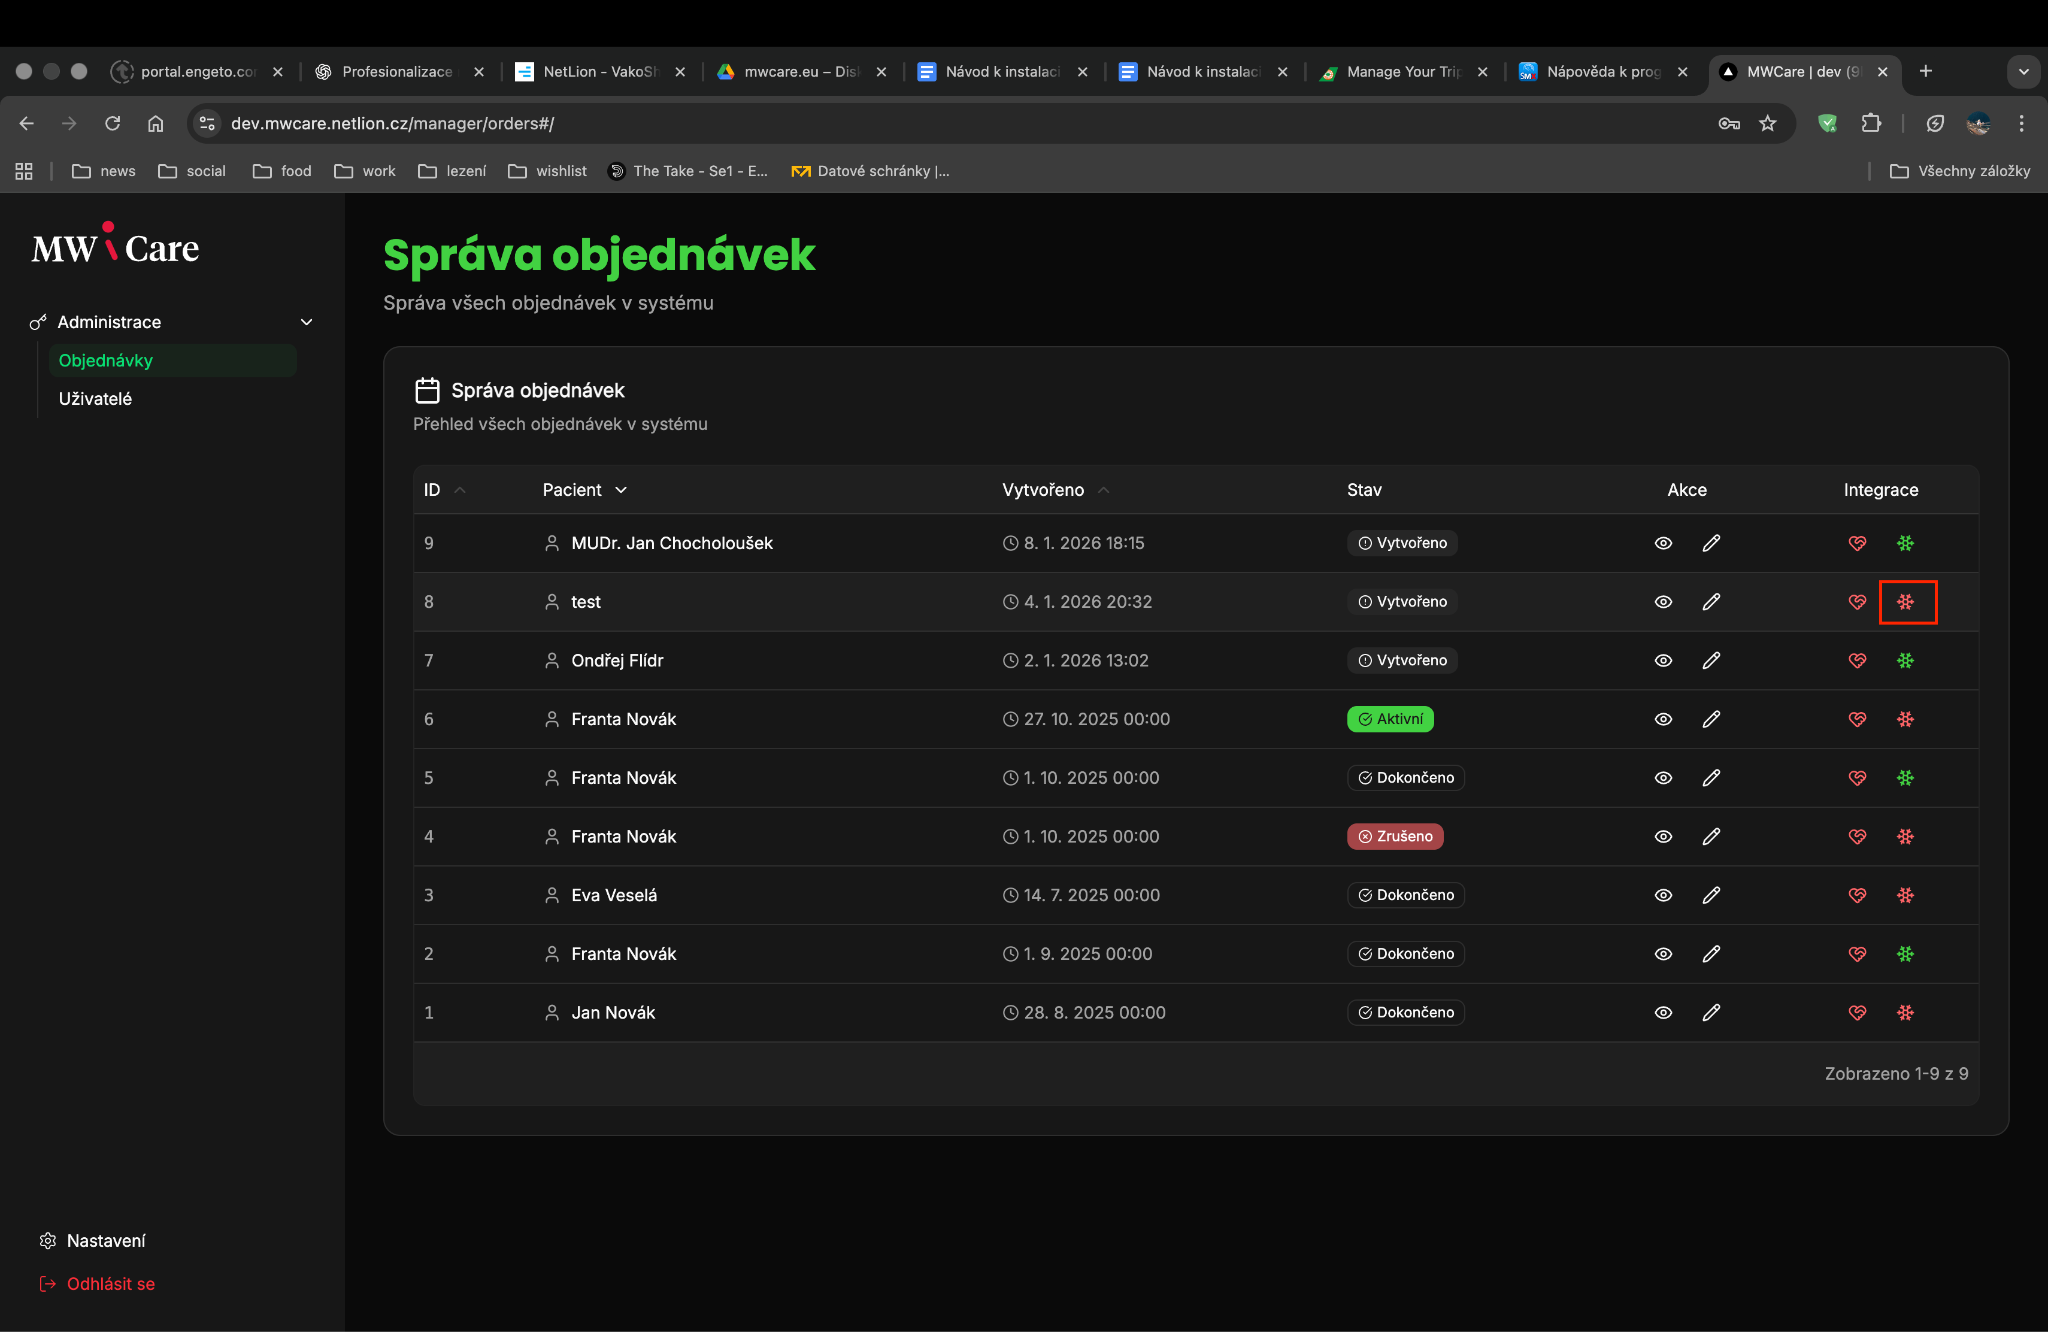2048x1332 pixels.
Task: Click the green snowflake integration icon for order 7
Action: 1905,660
